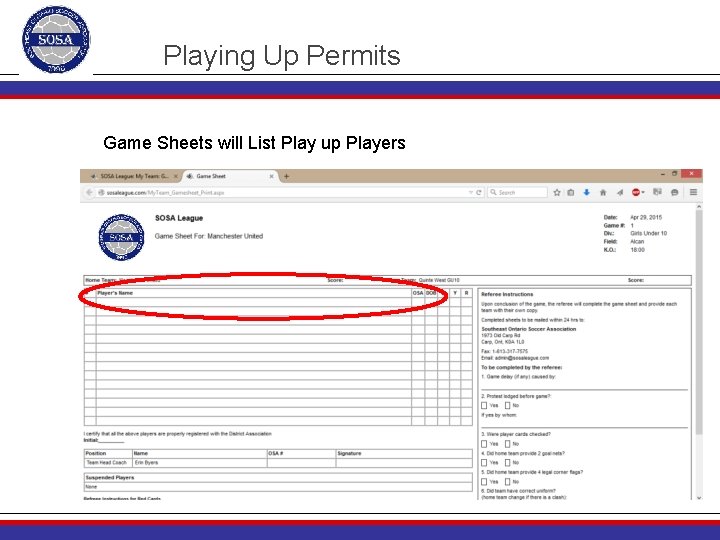720x540 pixels.
Task: Click the 'Signature' column header
Action: point(349,453)
